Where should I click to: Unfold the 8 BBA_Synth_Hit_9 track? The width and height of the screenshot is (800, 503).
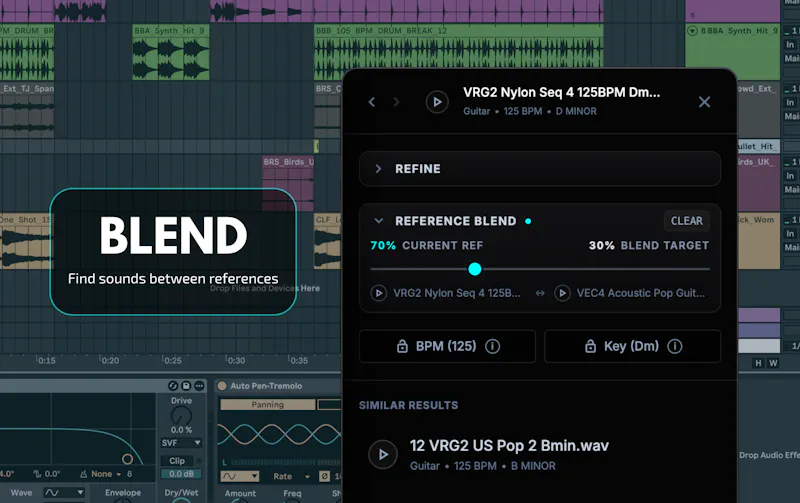692,31
